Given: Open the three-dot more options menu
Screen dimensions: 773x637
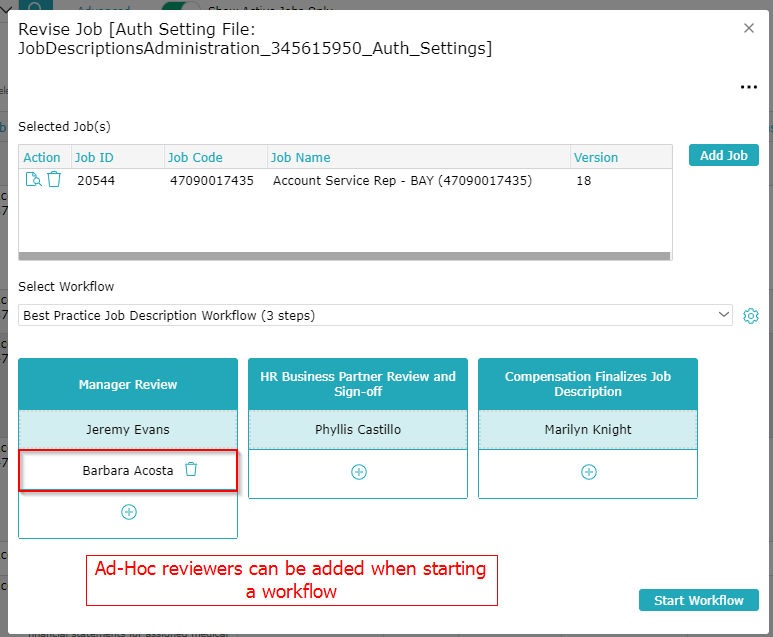Looking at the screenshot, I should pos(748,87).
